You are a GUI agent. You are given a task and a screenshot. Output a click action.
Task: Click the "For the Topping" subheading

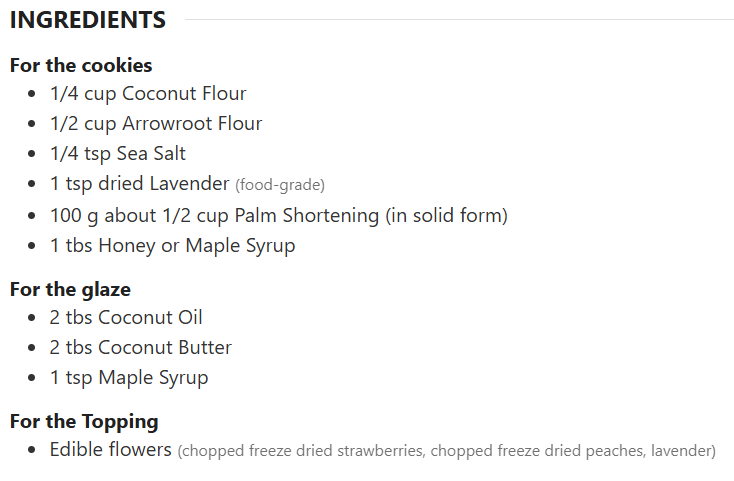click(84, 422)
